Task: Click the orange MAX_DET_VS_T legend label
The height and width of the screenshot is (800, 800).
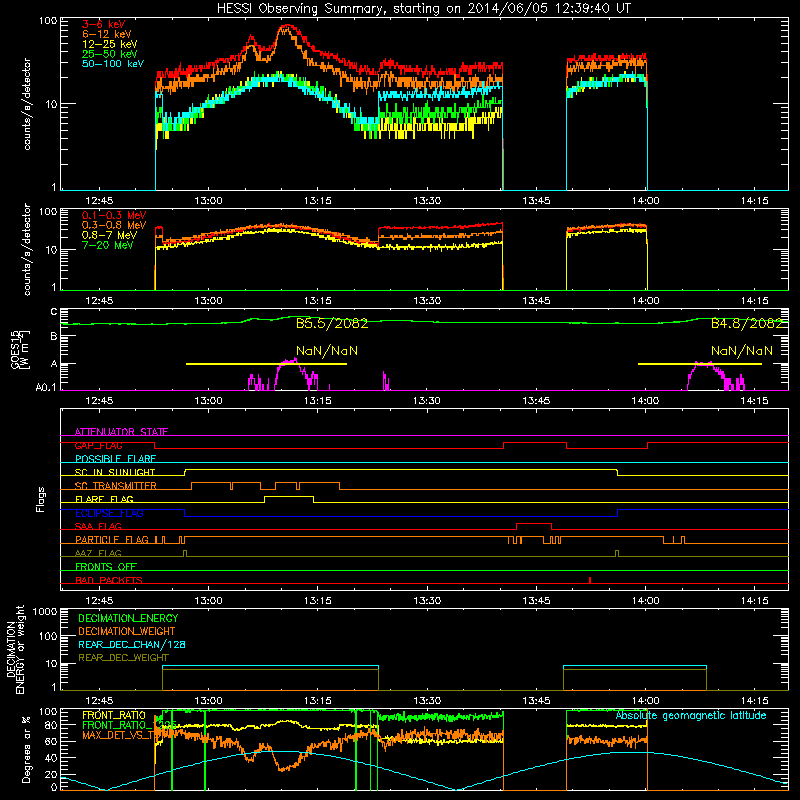Action: tap(118, 735)
